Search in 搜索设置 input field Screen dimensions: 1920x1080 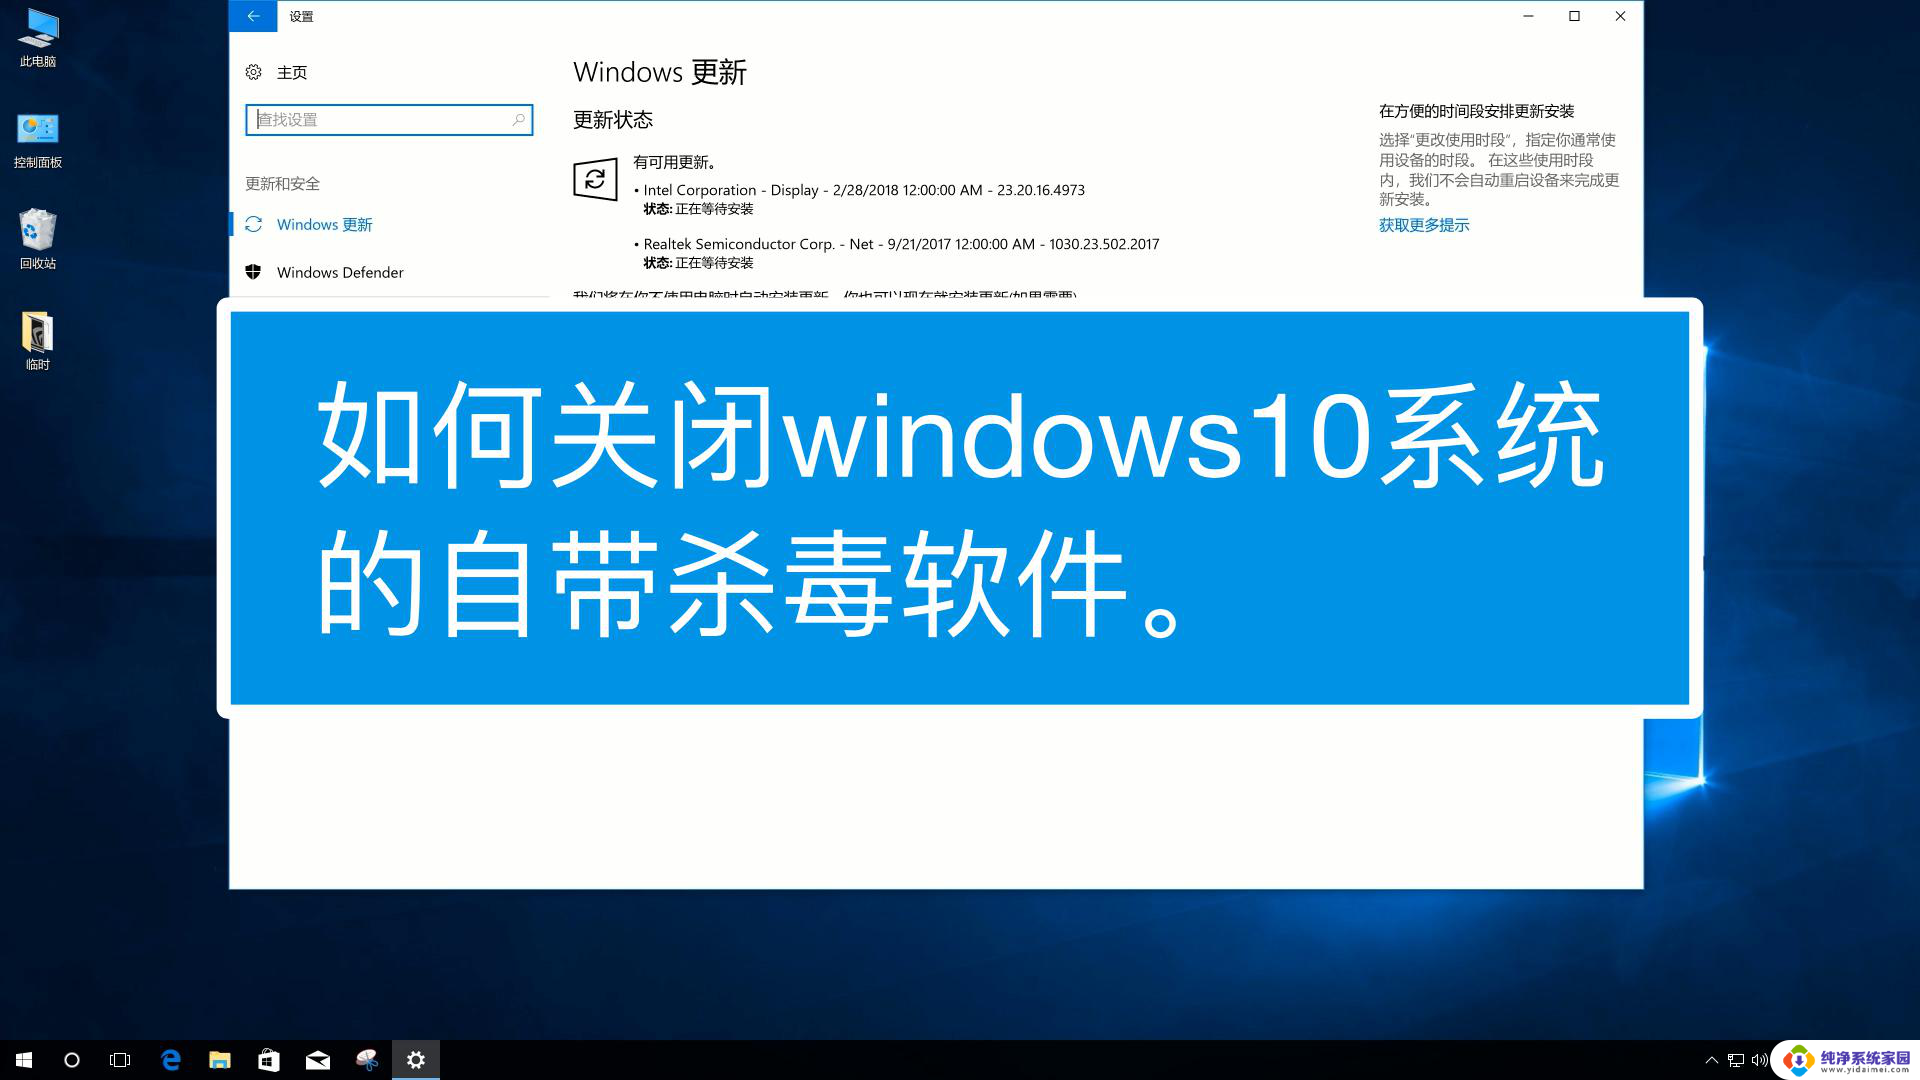390,120
